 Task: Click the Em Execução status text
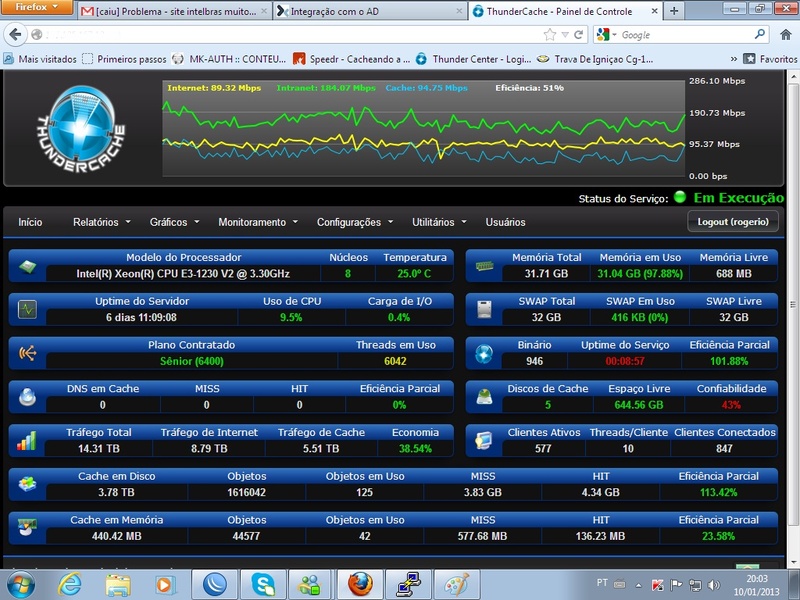738,197
